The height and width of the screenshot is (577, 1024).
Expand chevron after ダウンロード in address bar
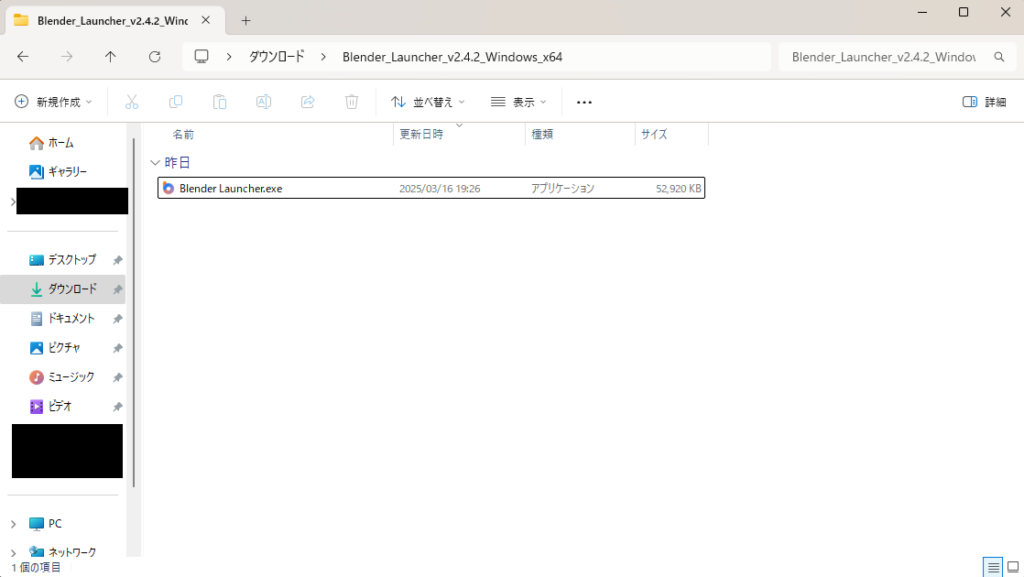(323, 57)
